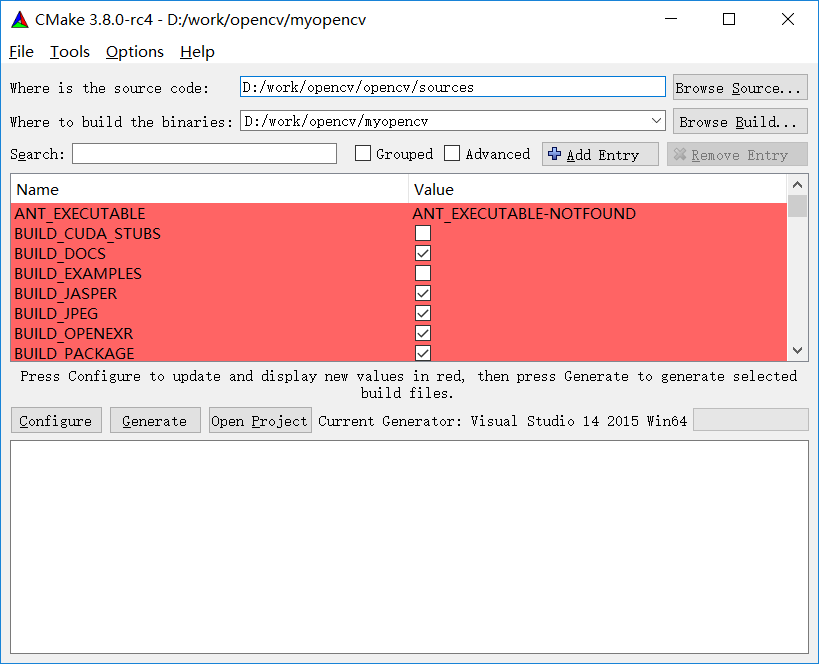The image size is (819, 664).
Task: Expand the build binaries path dropdown
Action: 657,121
